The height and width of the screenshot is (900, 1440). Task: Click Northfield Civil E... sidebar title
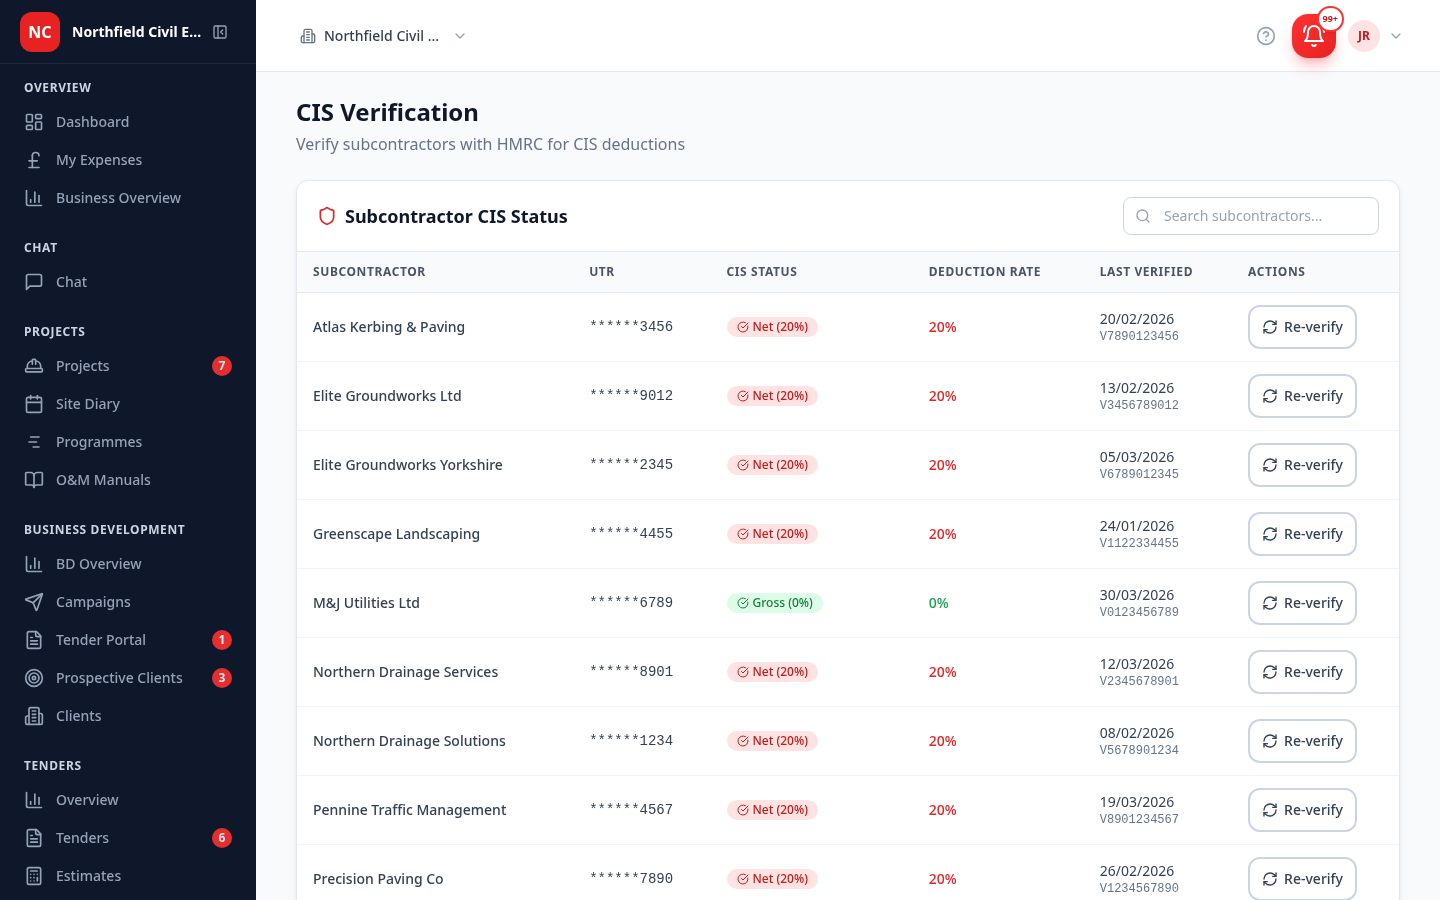click(136, 32)
